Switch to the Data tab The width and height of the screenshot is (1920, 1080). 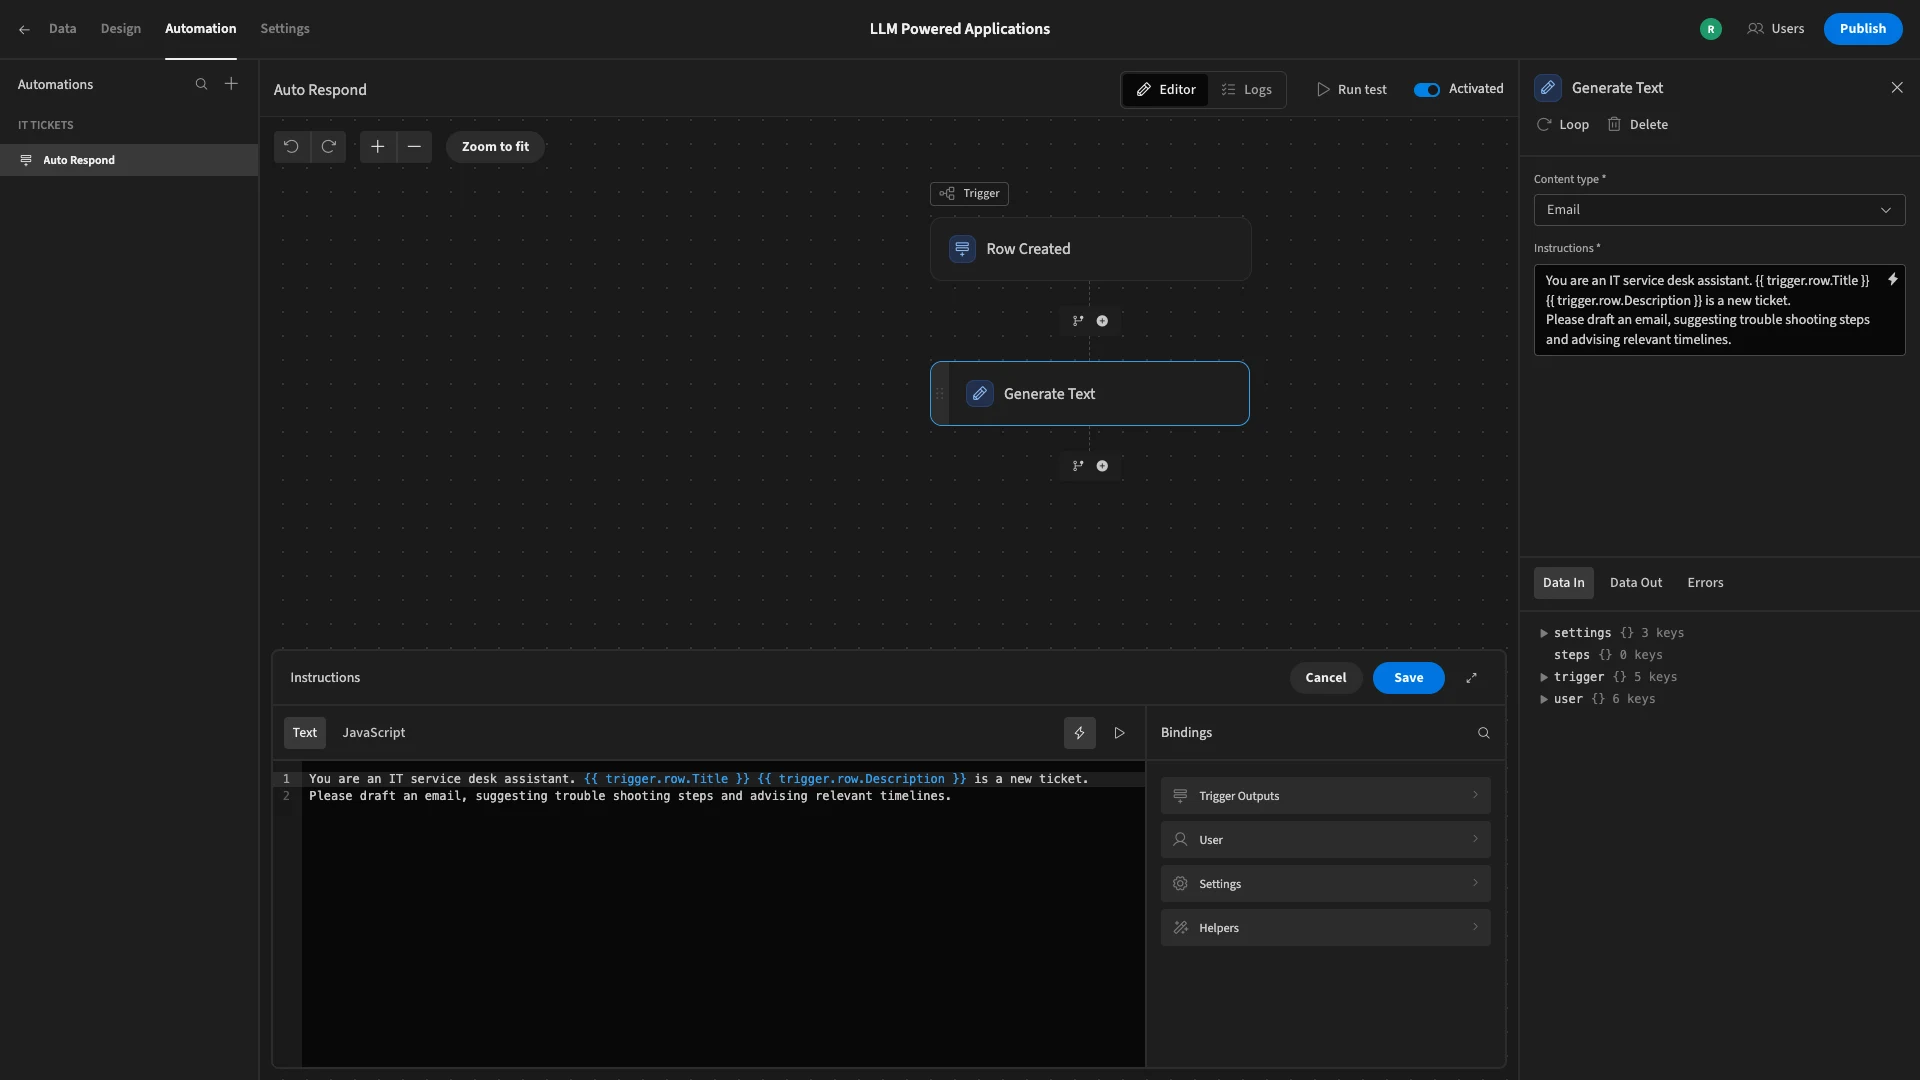pyautogui.click(x=62, y=29)
